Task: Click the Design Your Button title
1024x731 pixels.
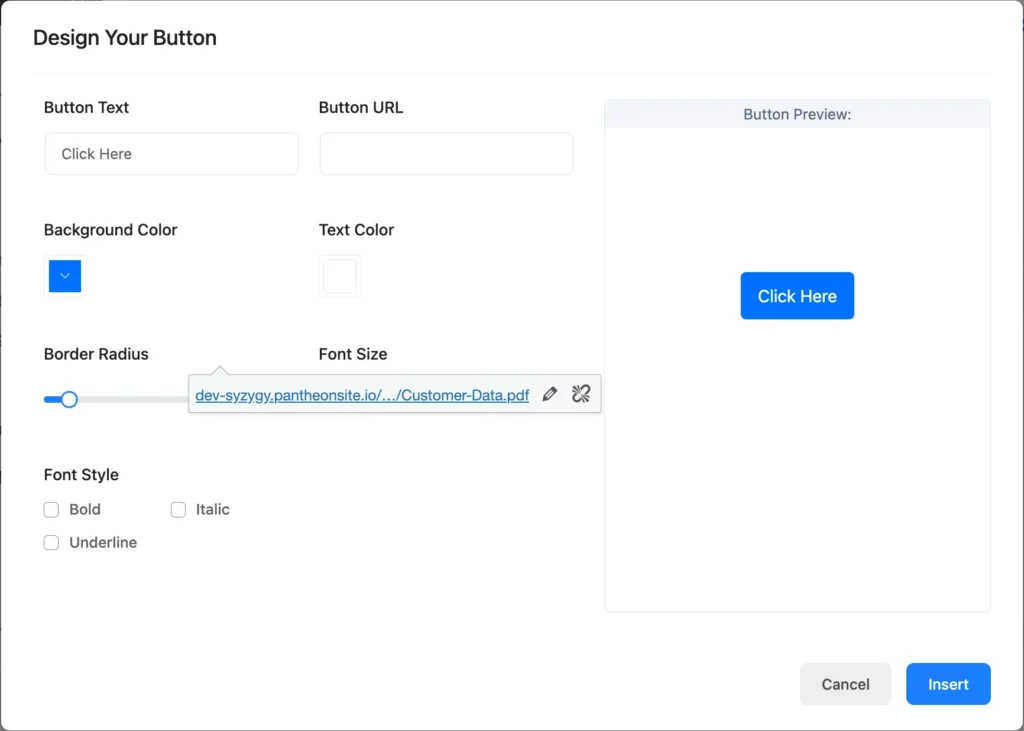Action: pyautogui.click(x=125, y=38)
